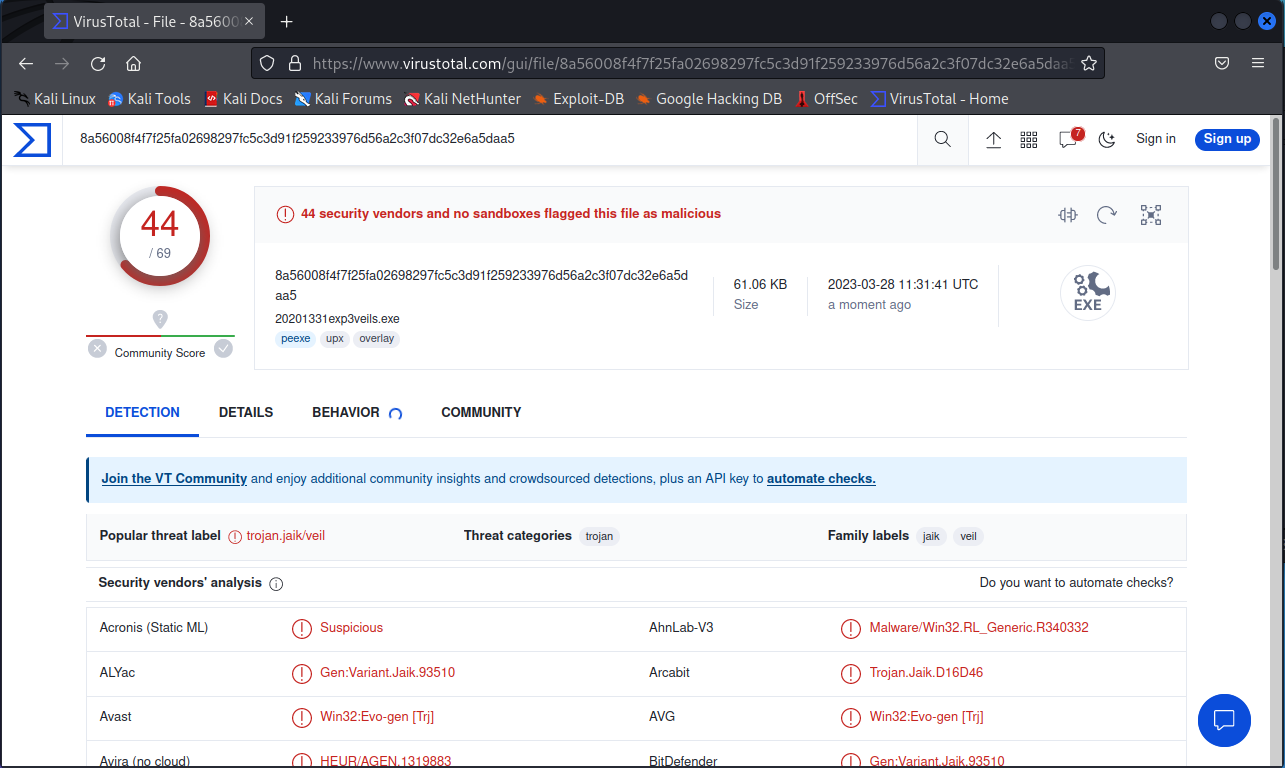Click the veil family label tag
Screen dimensions: 1285x768
pos(968,536)
